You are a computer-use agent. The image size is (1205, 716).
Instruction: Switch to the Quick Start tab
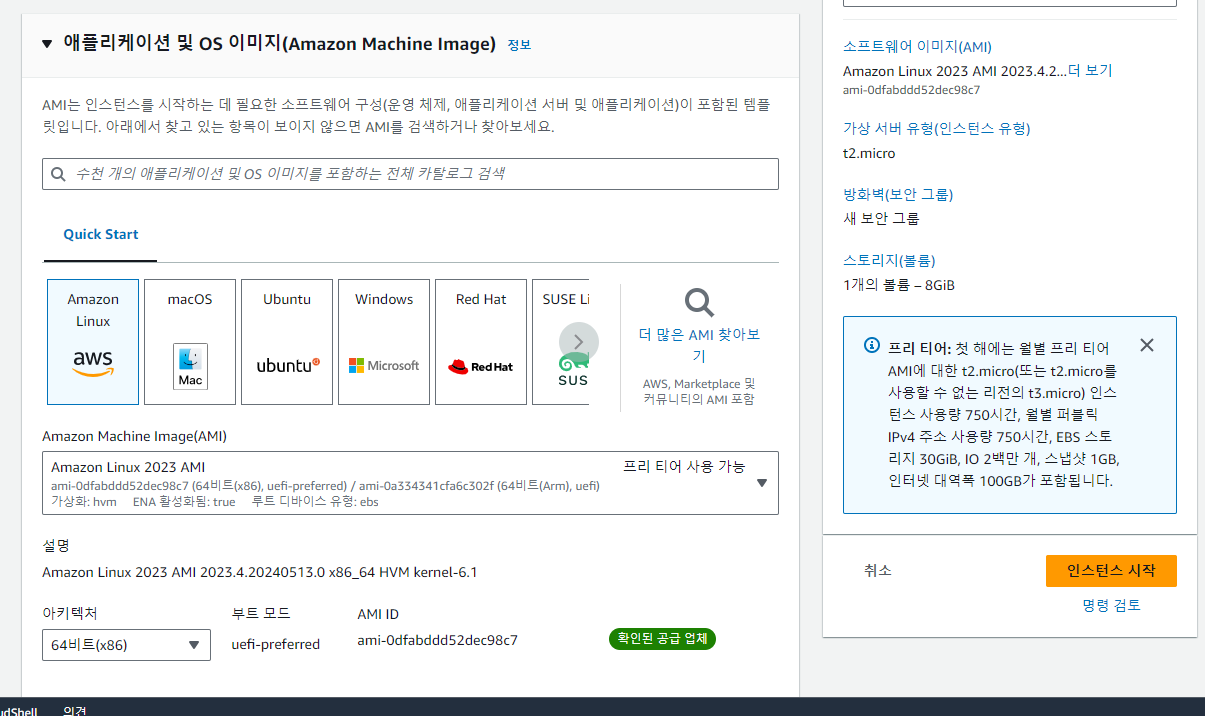pos(101,234)
